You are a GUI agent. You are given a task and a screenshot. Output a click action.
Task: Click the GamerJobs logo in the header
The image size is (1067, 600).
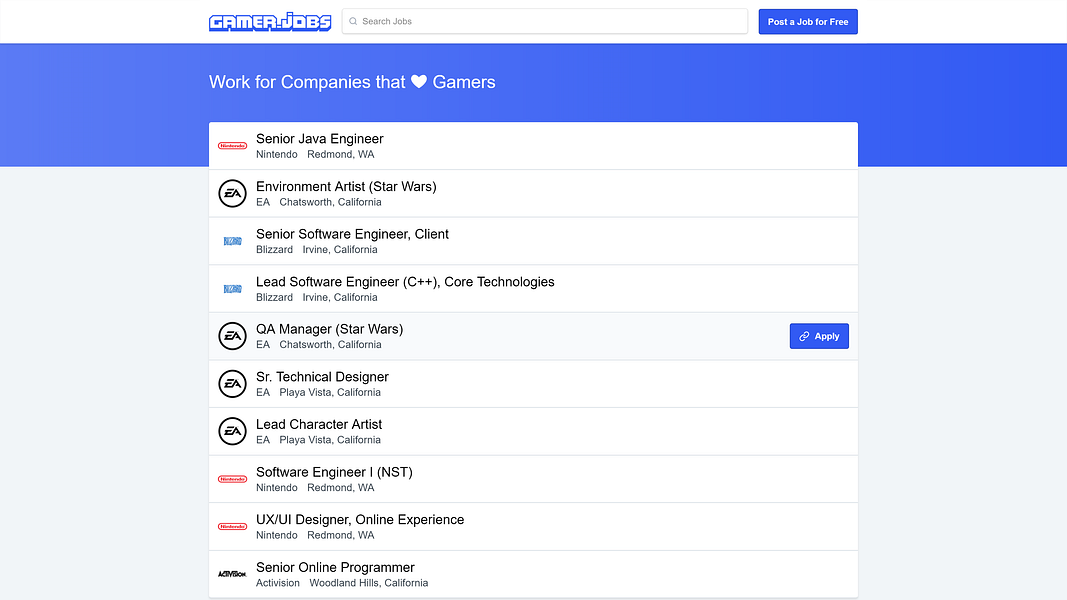(x=270, y=21)
